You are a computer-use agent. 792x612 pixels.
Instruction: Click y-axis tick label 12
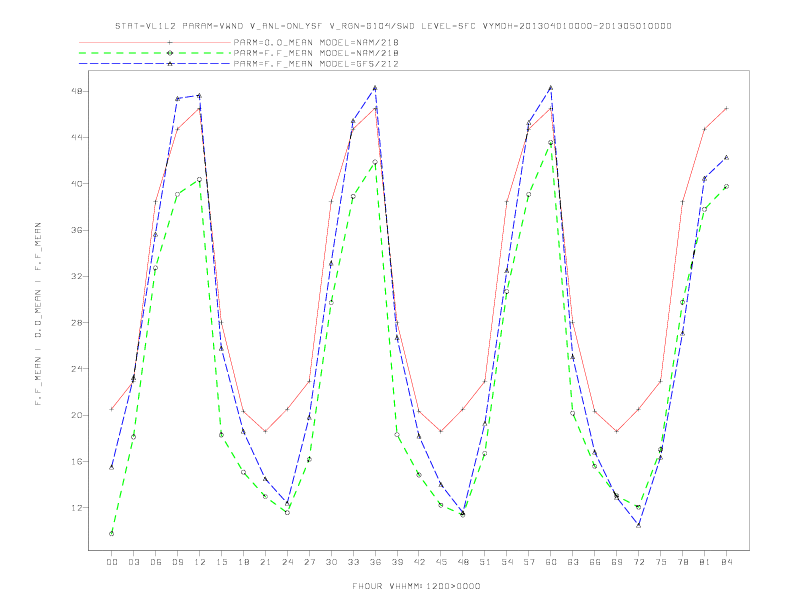pyautogui.click(x=77, y=507)
